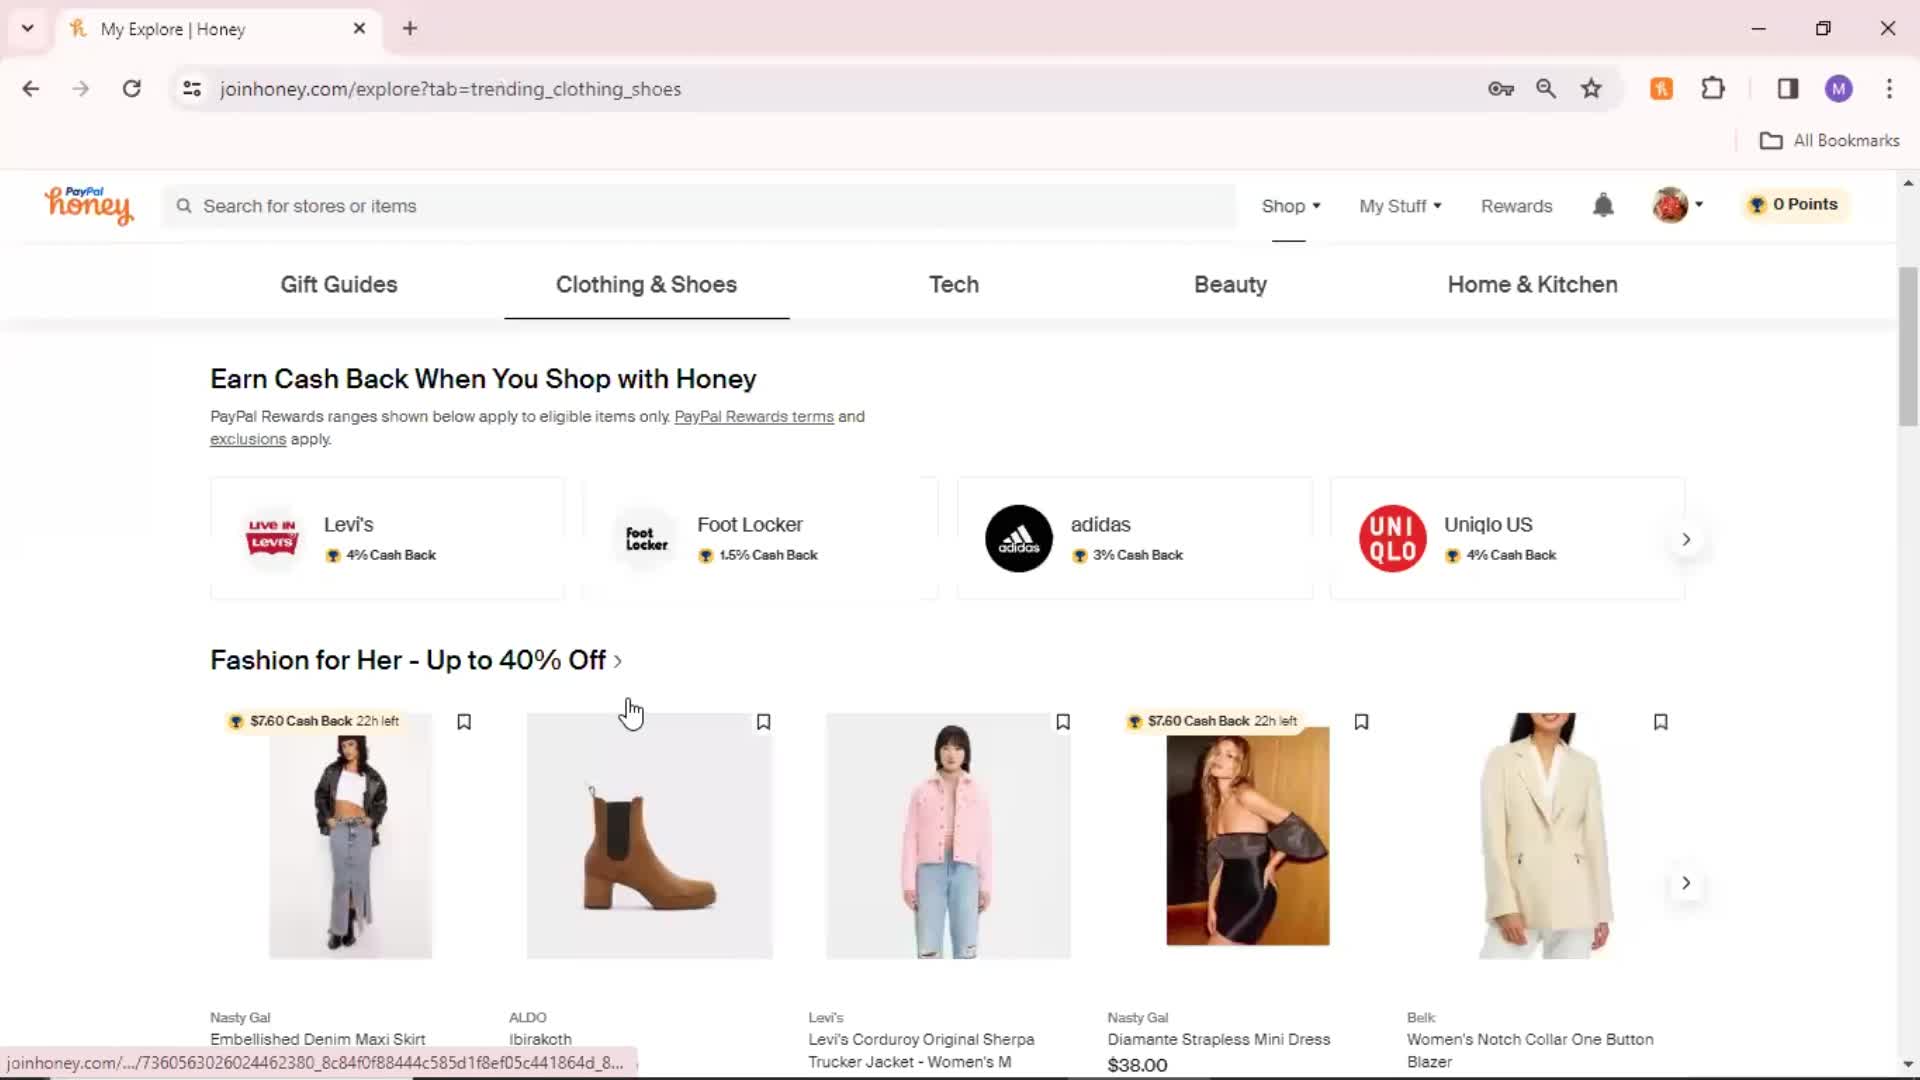View site information icon

(192, 88)
